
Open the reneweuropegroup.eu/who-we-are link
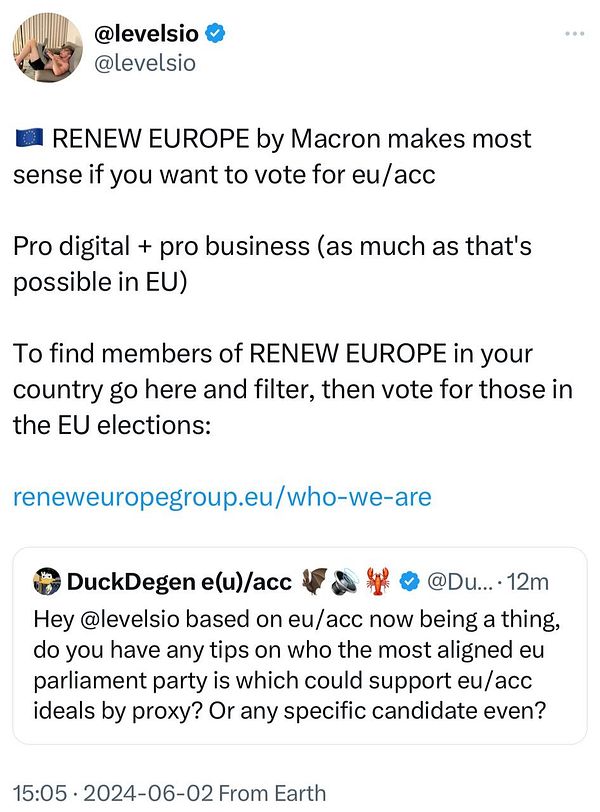pyautogui.click(x=222, y=497)
